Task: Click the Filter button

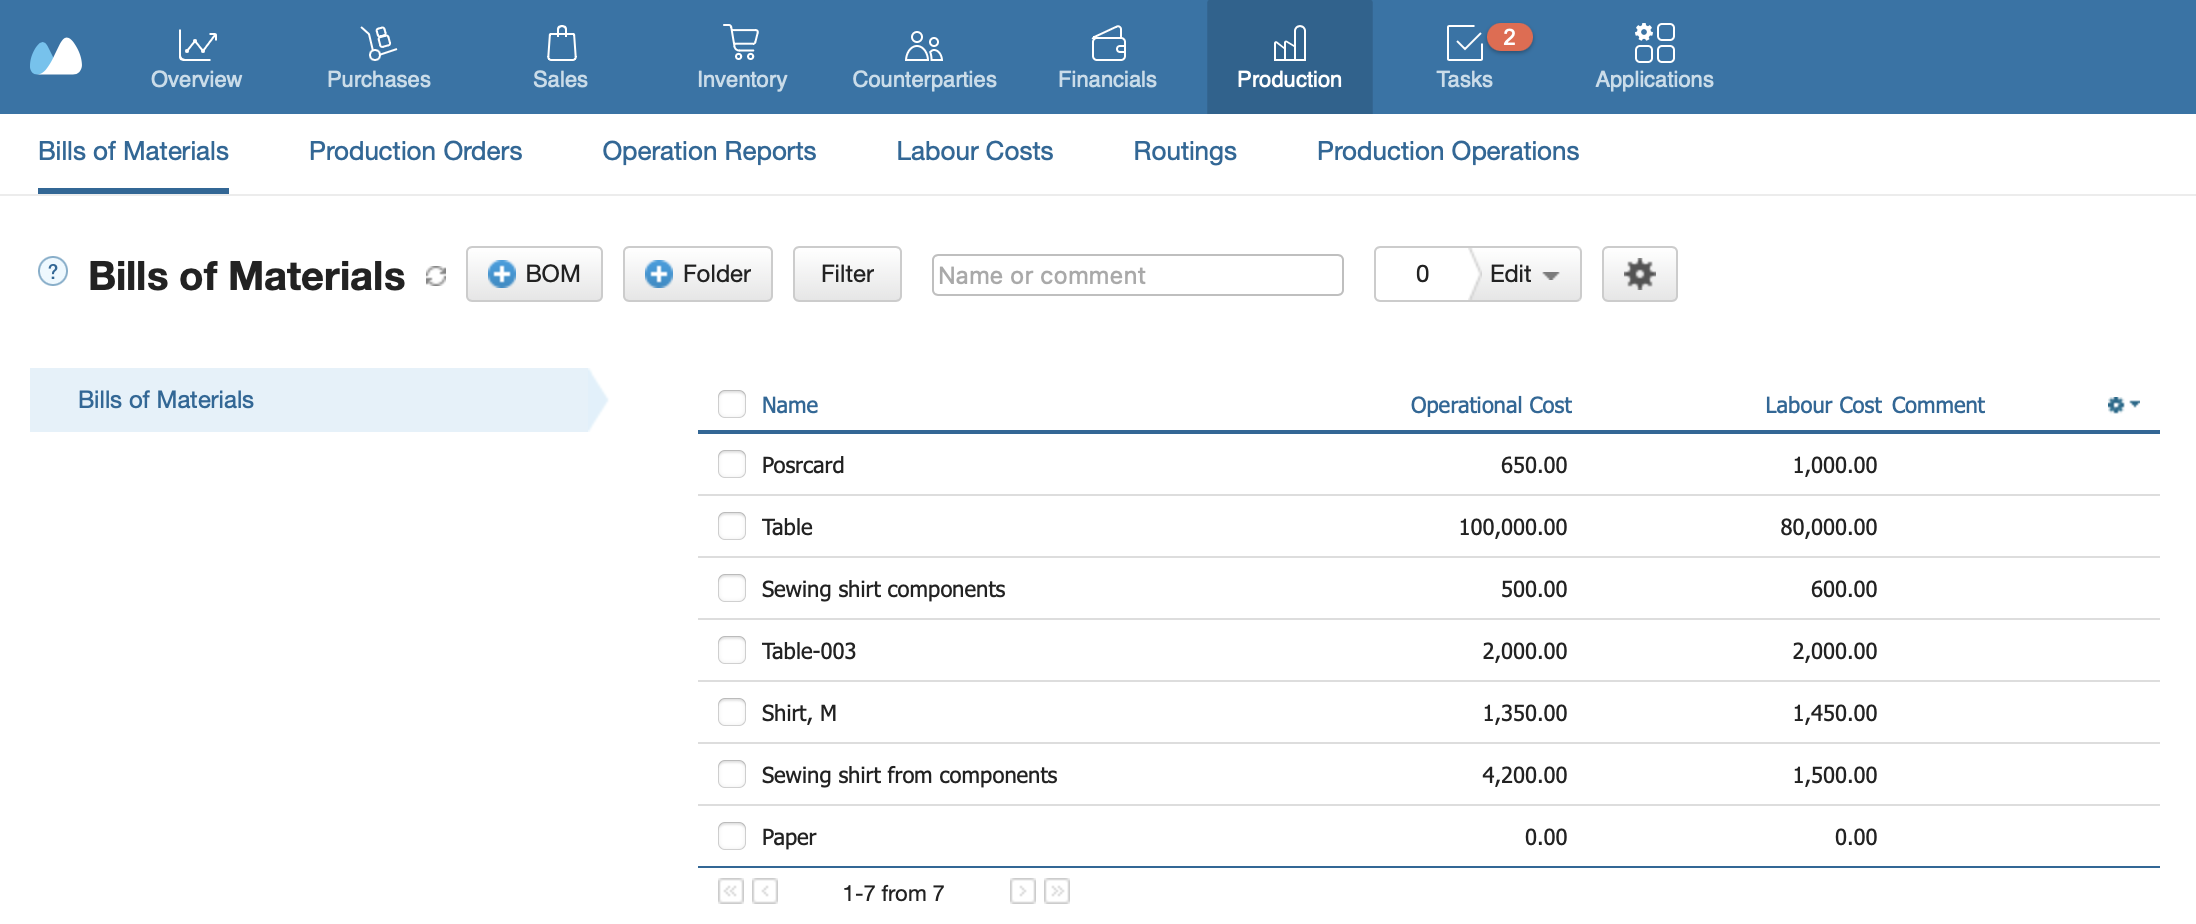Action: (847, 274)
